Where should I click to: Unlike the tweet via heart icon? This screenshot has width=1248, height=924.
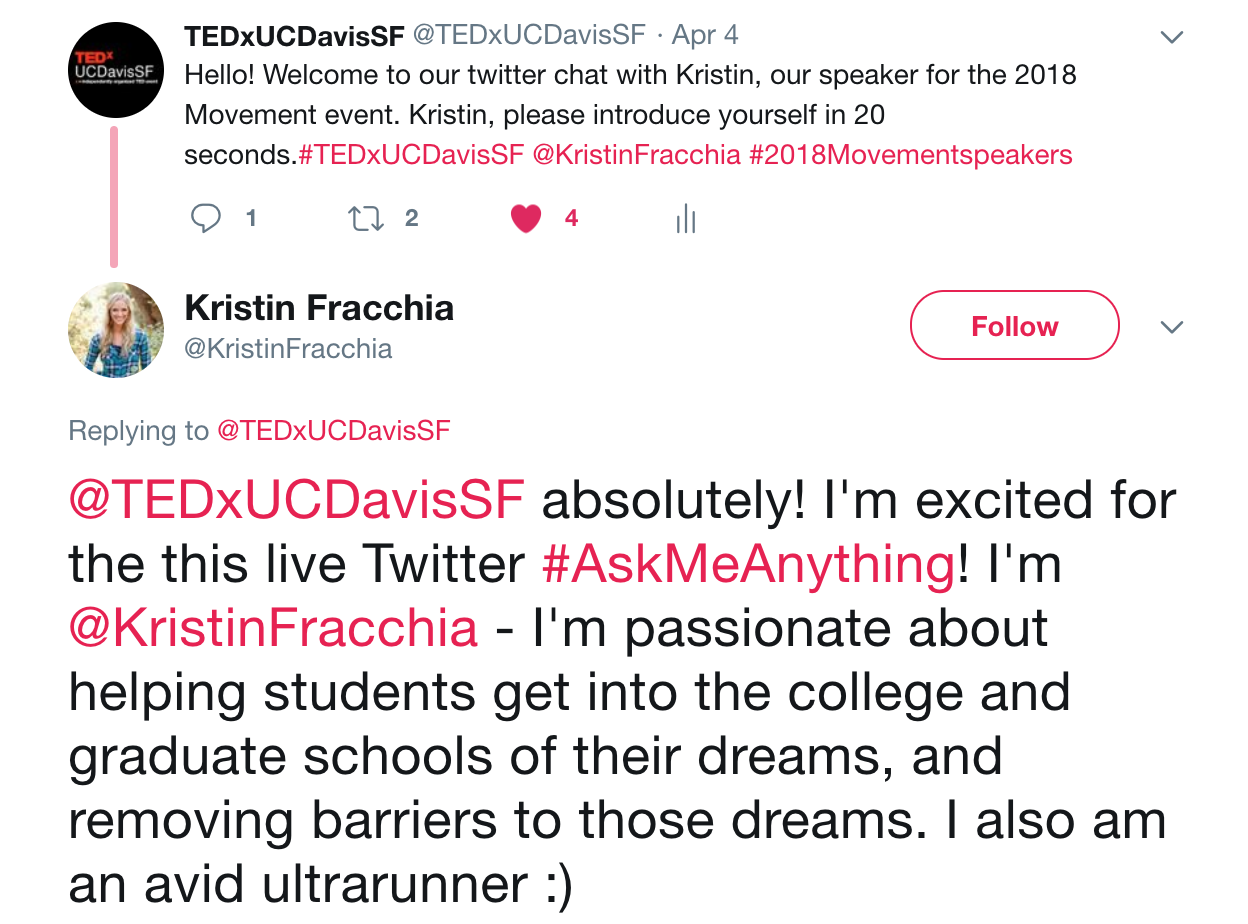tap(526, 218)
